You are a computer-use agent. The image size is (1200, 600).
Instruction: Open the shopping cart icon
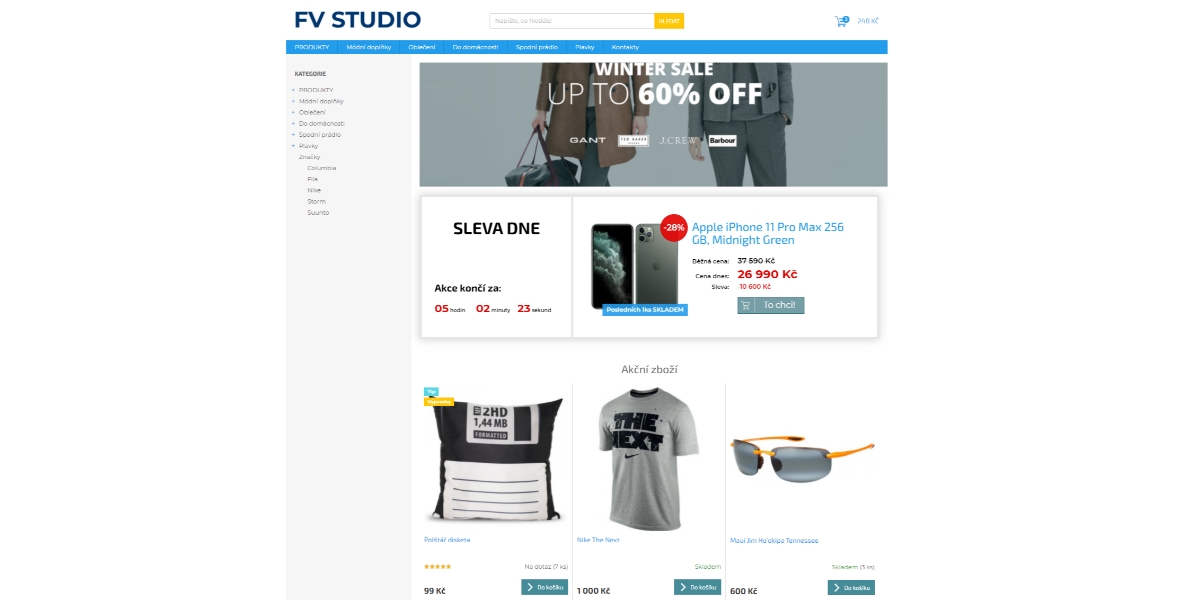(841, 21)
